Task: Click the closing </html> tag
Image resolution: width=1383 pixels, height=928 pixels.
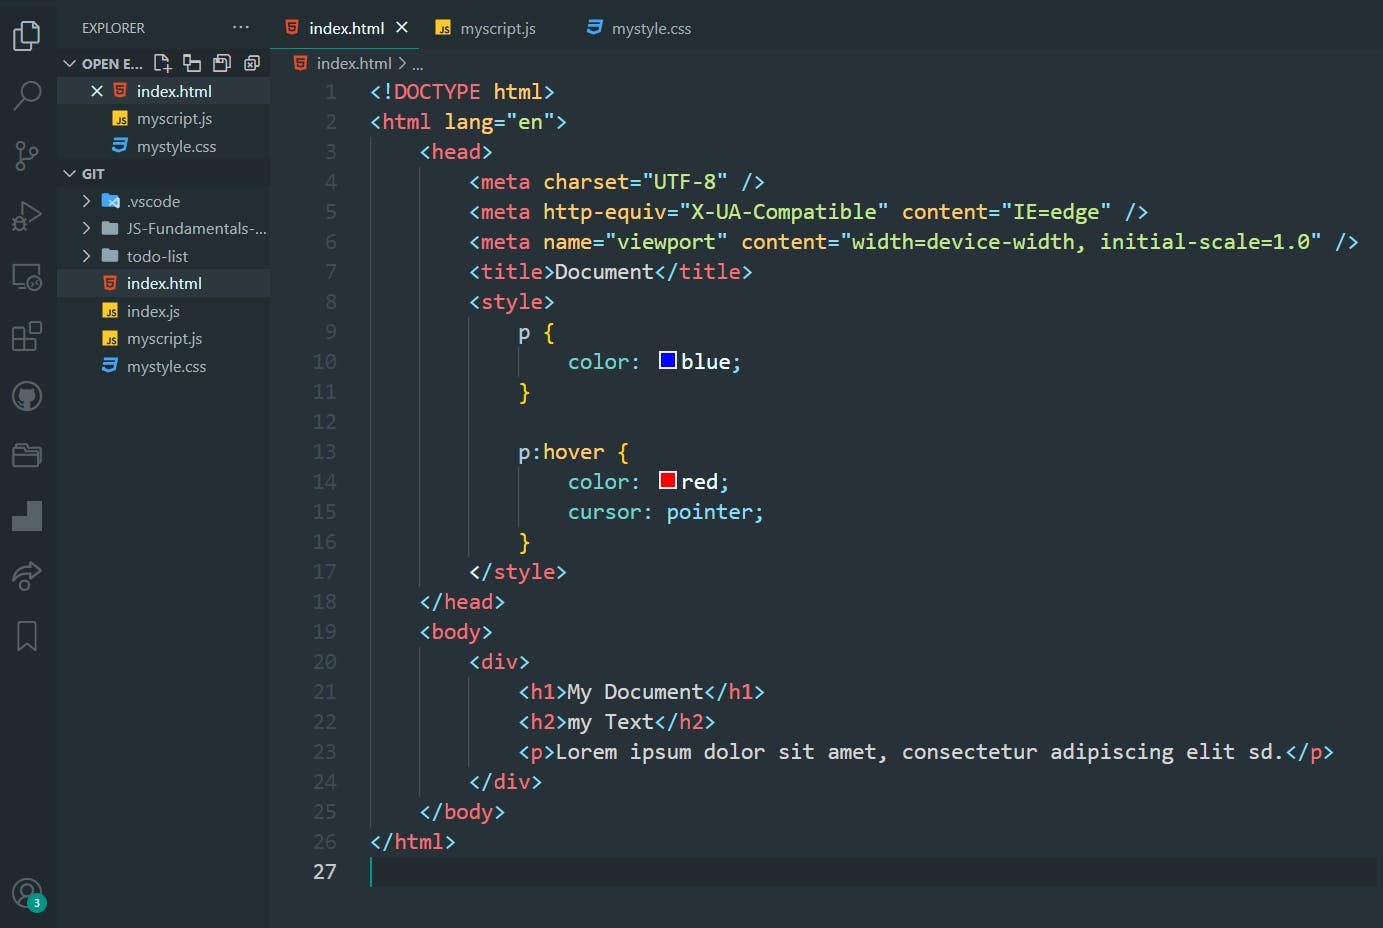Action: [413, 842]
